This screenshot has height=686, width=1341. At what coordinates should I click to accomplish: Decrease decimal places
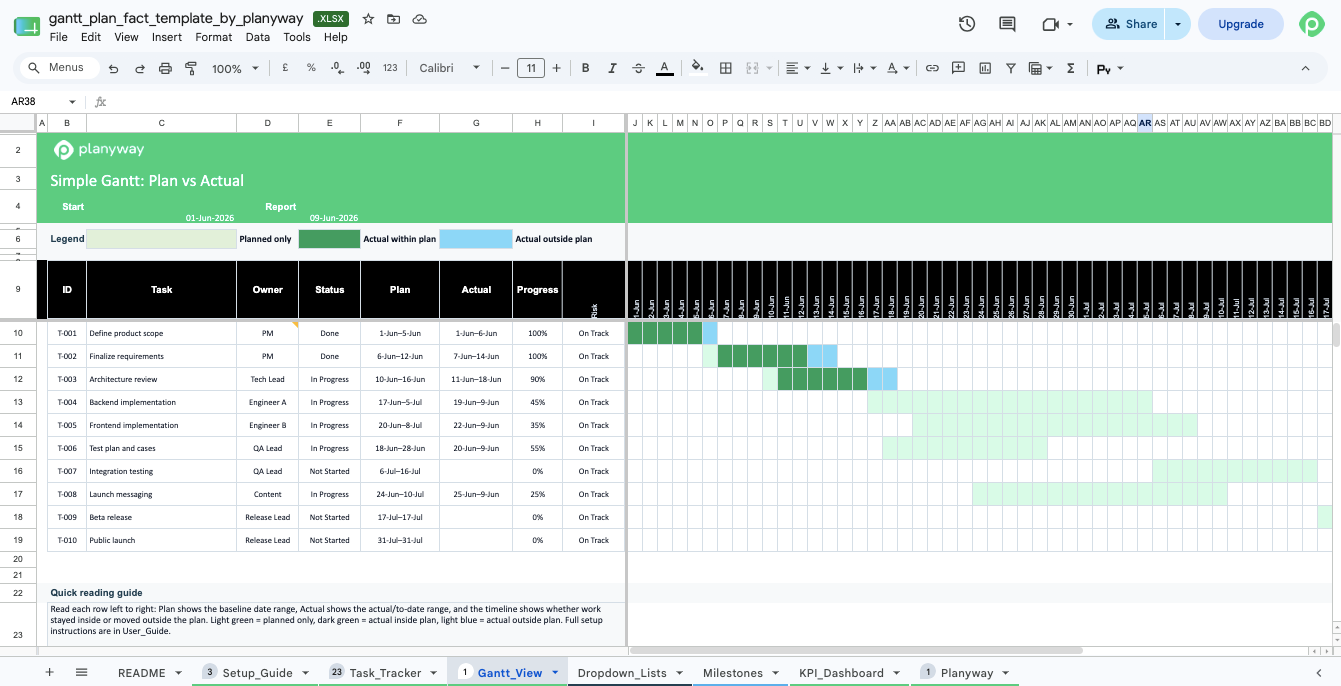pos(337,68)
